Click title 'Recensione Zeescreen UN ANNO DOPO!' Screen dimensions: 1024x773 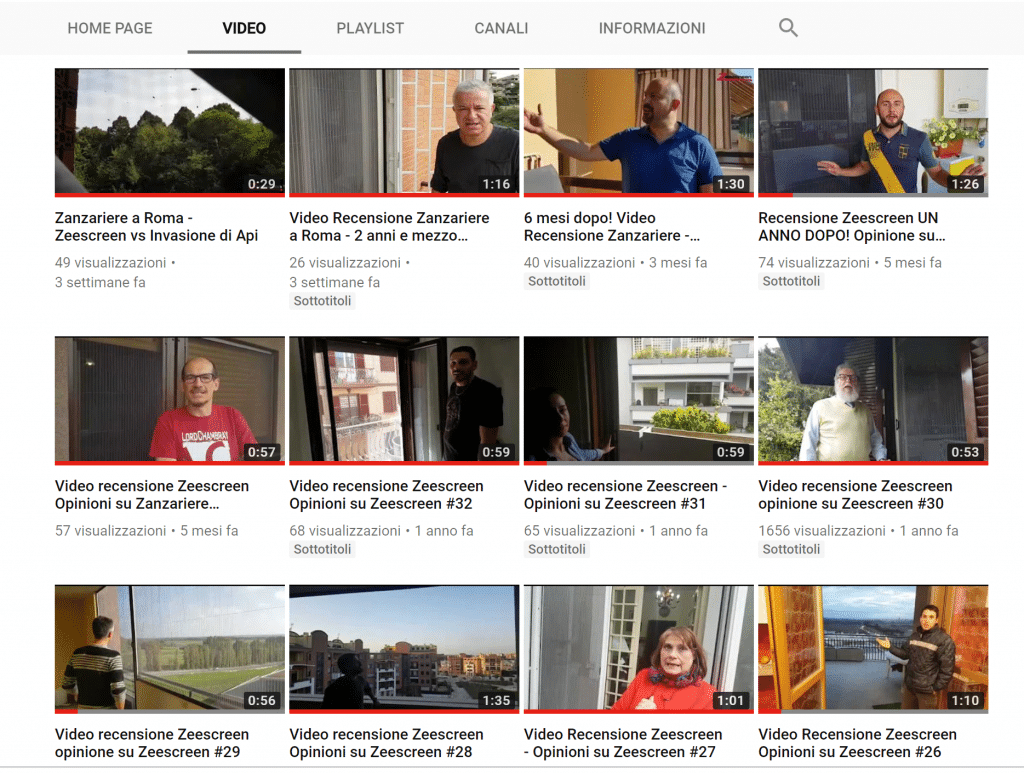coord(852,227)
